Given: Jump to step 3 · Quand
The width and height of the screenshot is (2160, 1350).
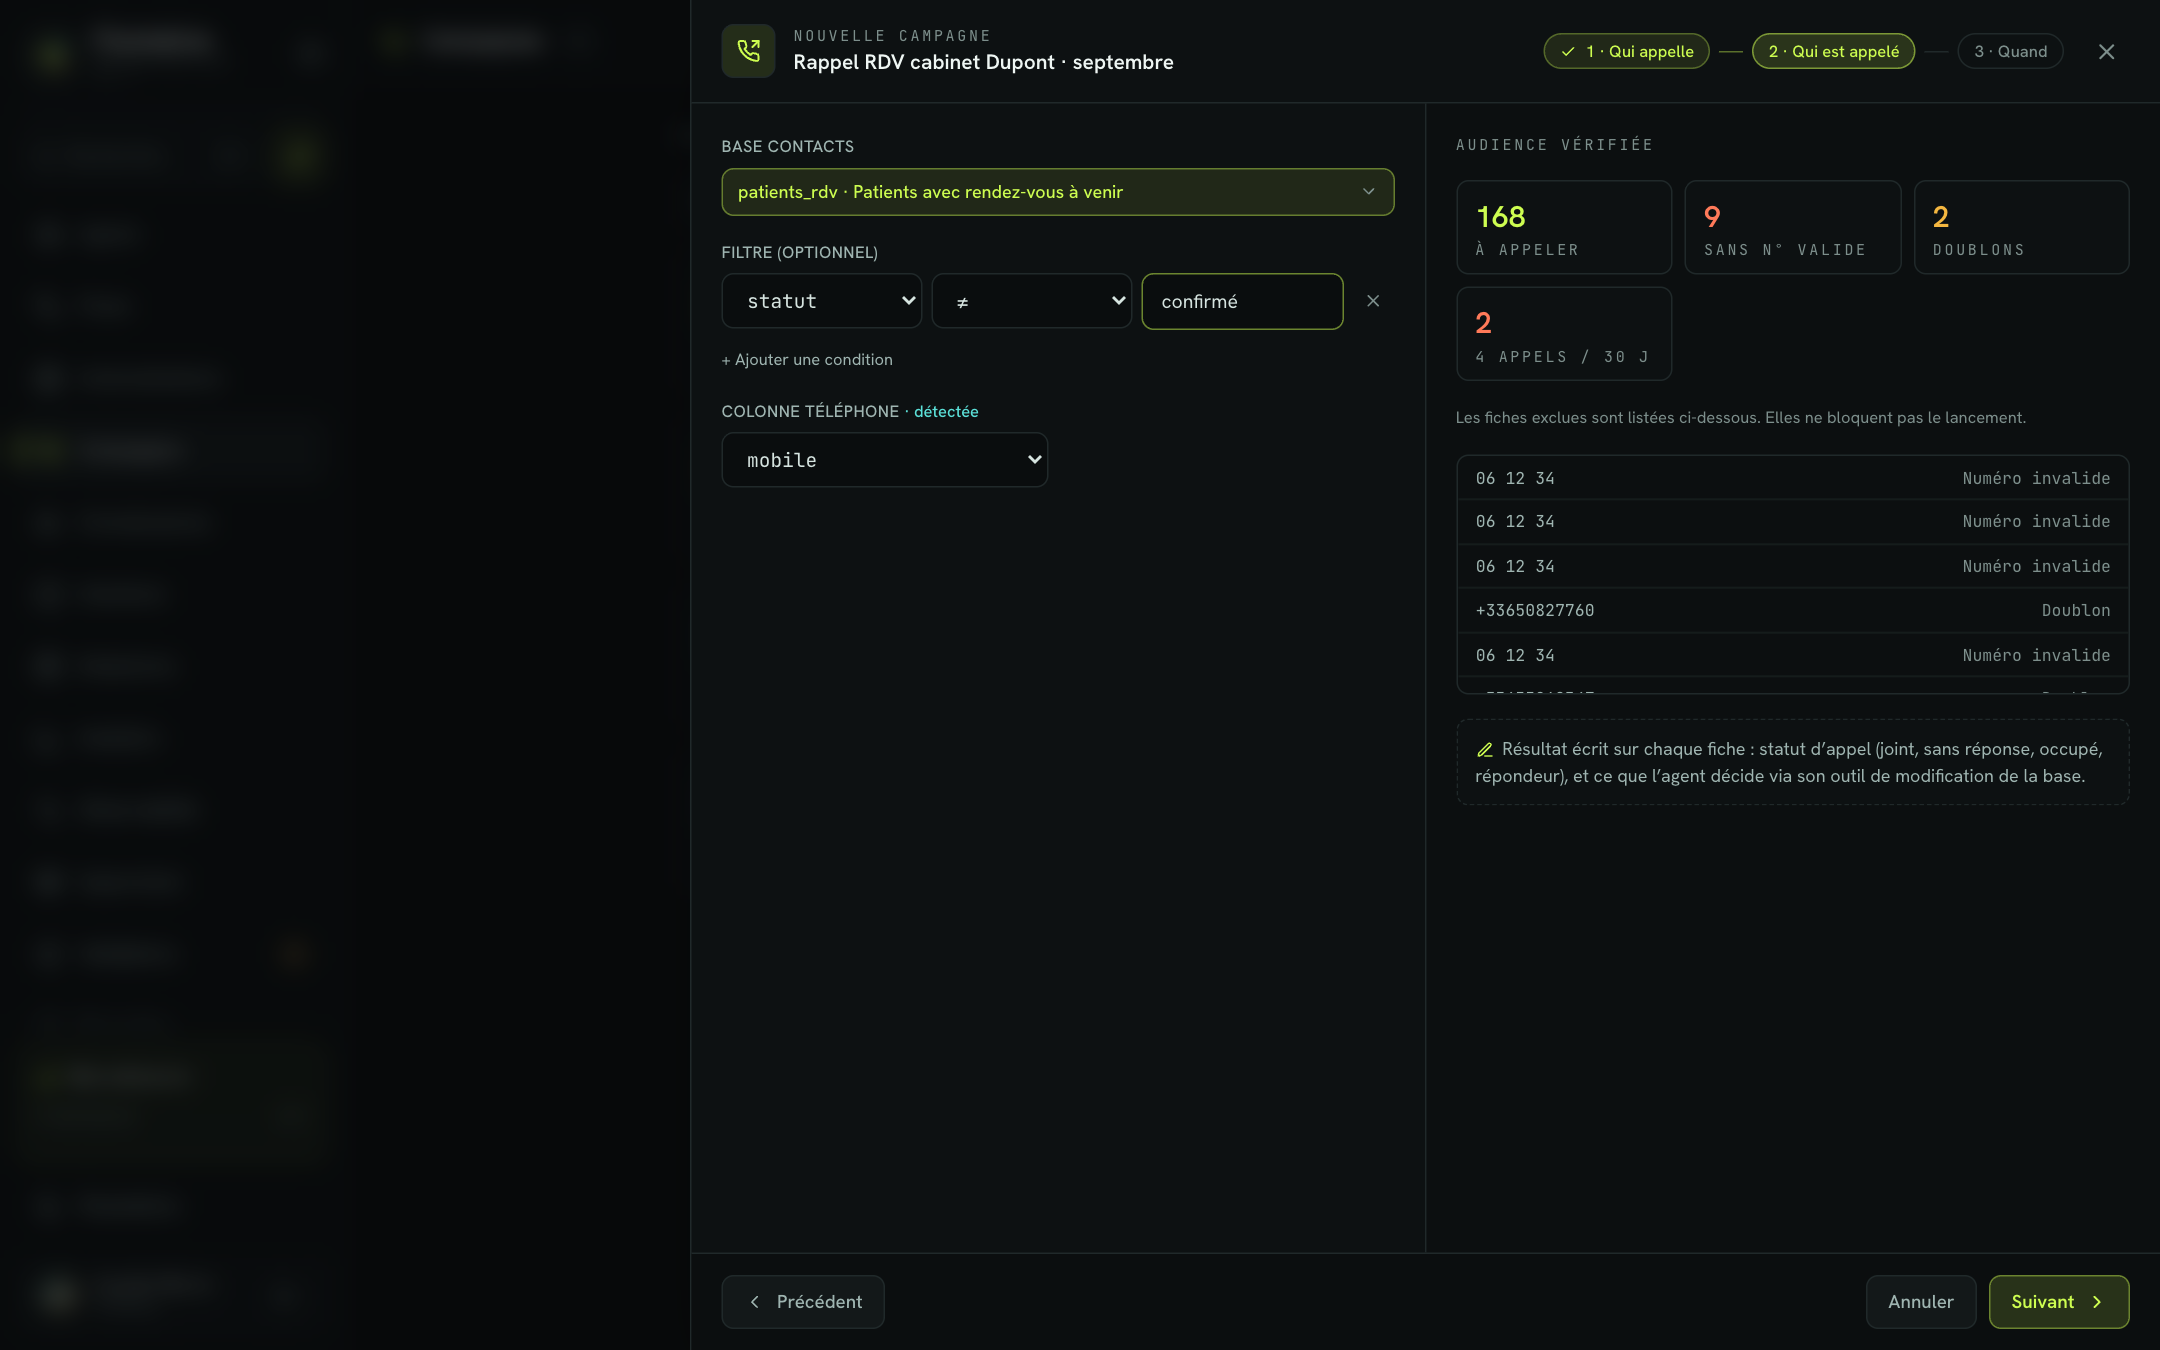Looking at the screenshot, I should pyautogui.click(x=2011, y=52).
